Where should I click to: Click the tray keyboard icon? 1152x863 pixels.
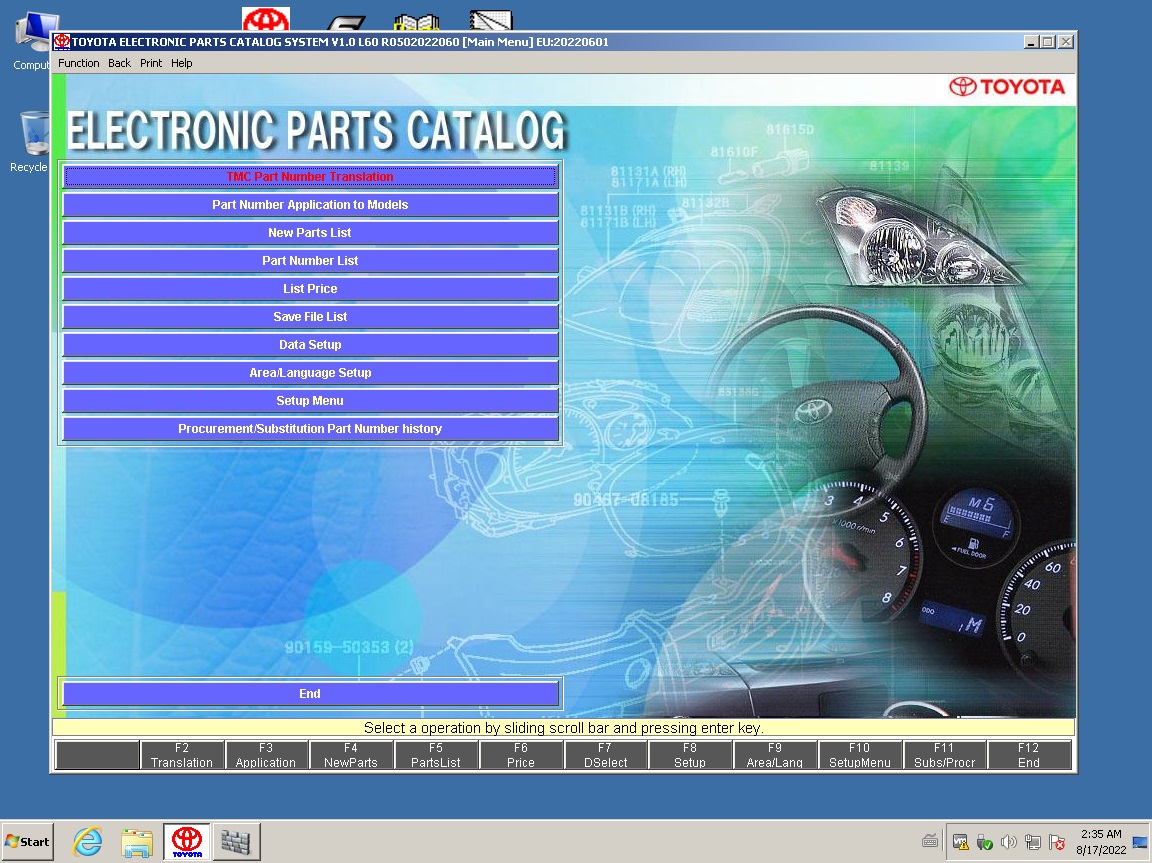coord(930,842)
